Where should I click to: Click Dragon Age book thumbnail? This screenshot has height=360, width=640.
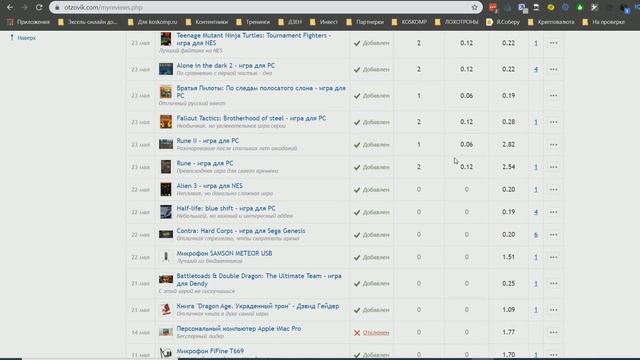pos(166,309)
